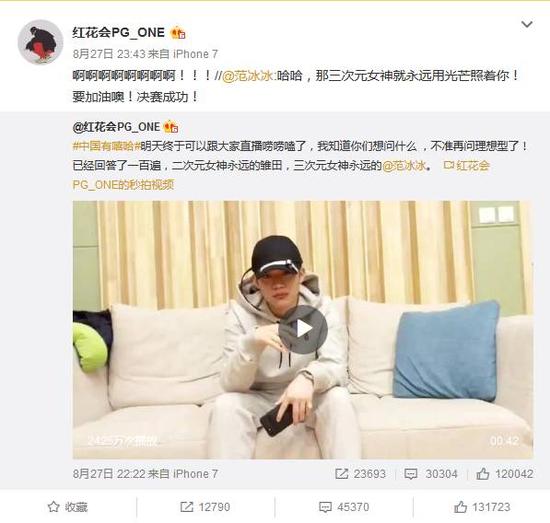Like the quoted post with thumbs-up 120042
The height and width of the screenshot is (523, 550).
[505, 474]
